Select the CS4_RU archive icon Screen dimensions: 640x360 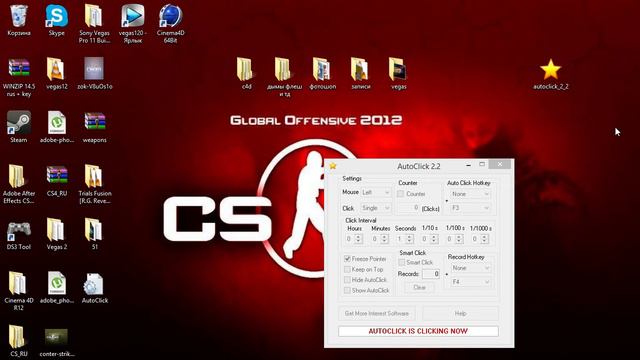tap(57, 181)
